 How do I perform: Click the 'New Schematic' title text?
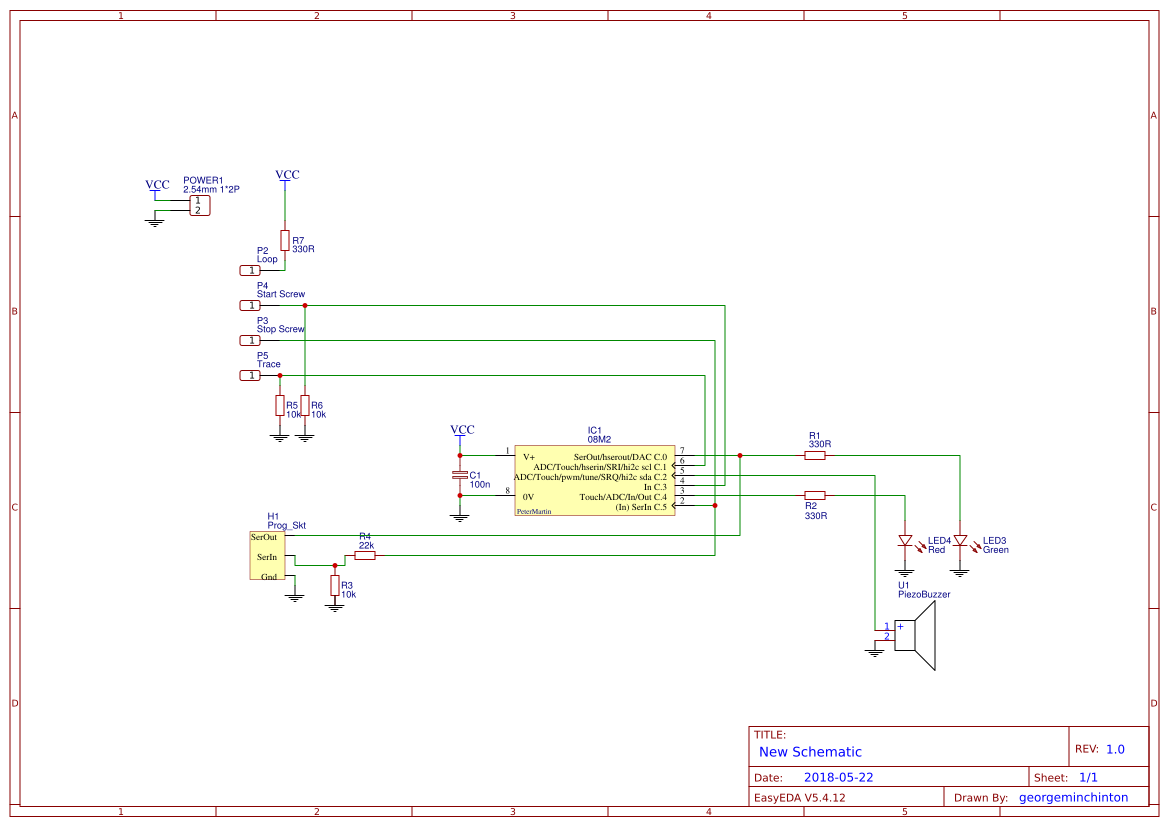[810, 752]
